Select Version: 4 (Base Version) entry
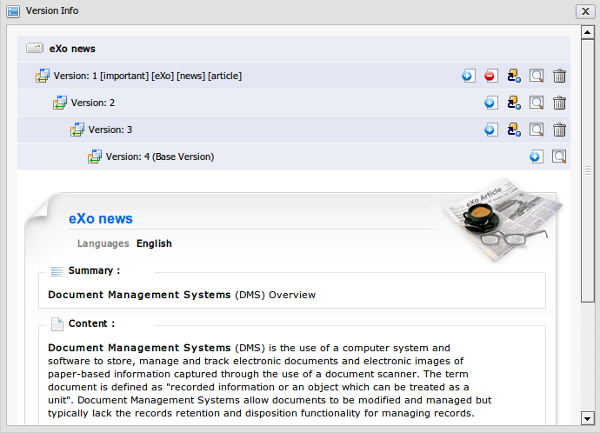The width and height of the screenshot is (600, 433). coord(159,157)
